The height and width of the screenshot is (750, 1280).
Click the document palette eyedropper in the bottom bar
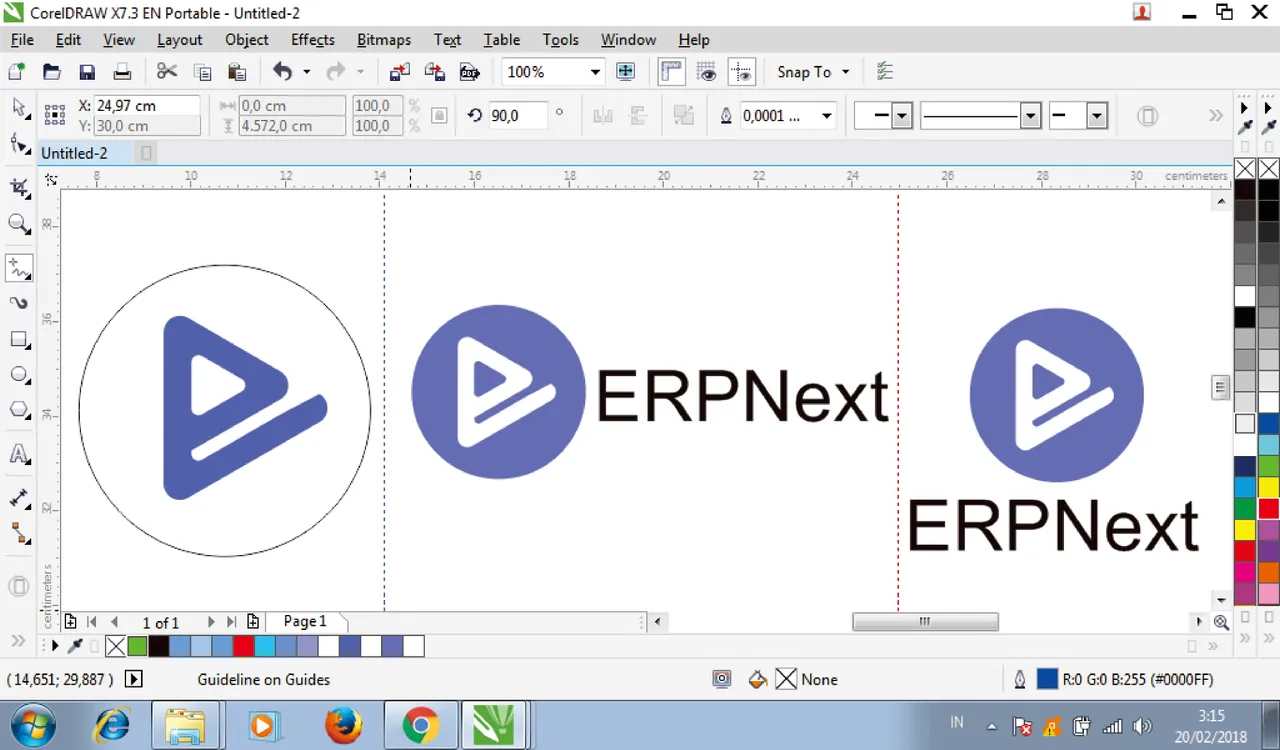point(74,646)
